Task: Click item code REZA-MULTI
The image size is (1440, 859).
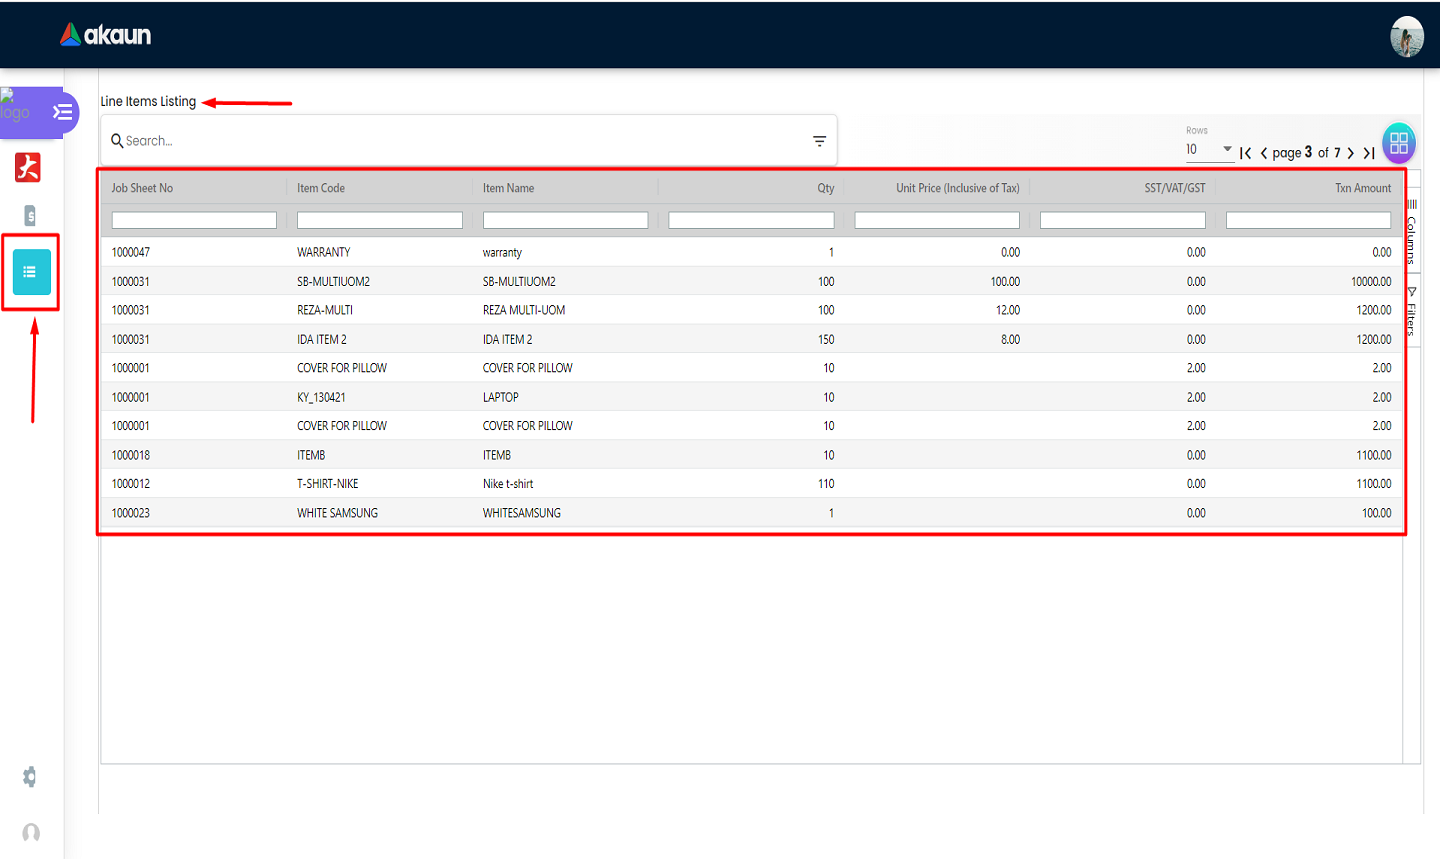Action: click(325, 311)
